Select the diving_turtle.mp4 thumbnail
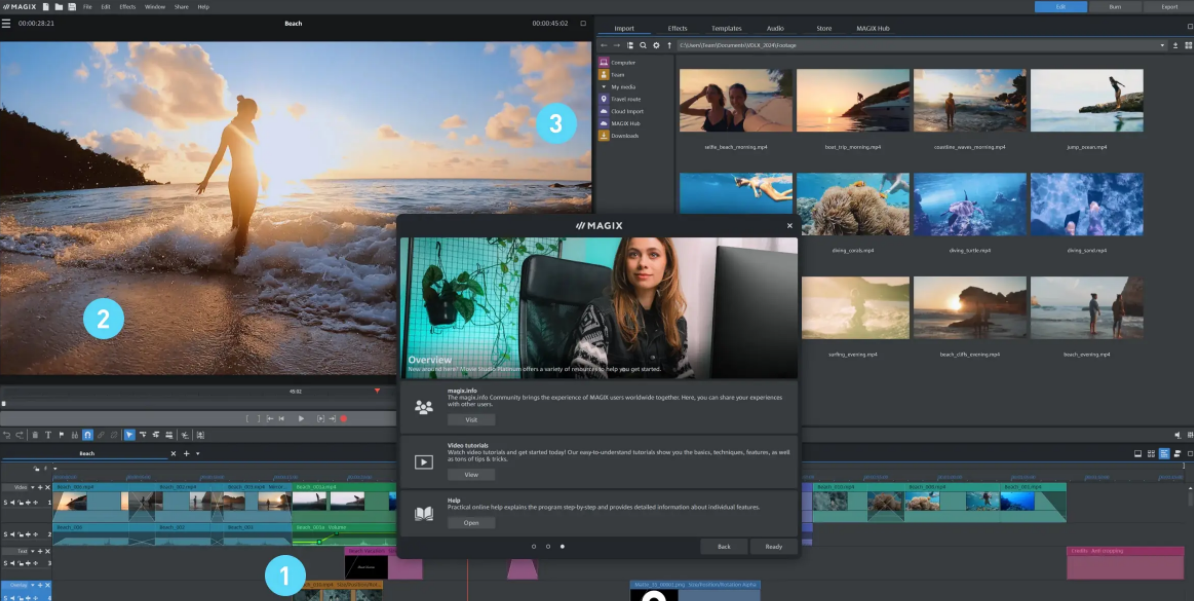Viewport: 1194px width, 601px height. click(970, 204)
